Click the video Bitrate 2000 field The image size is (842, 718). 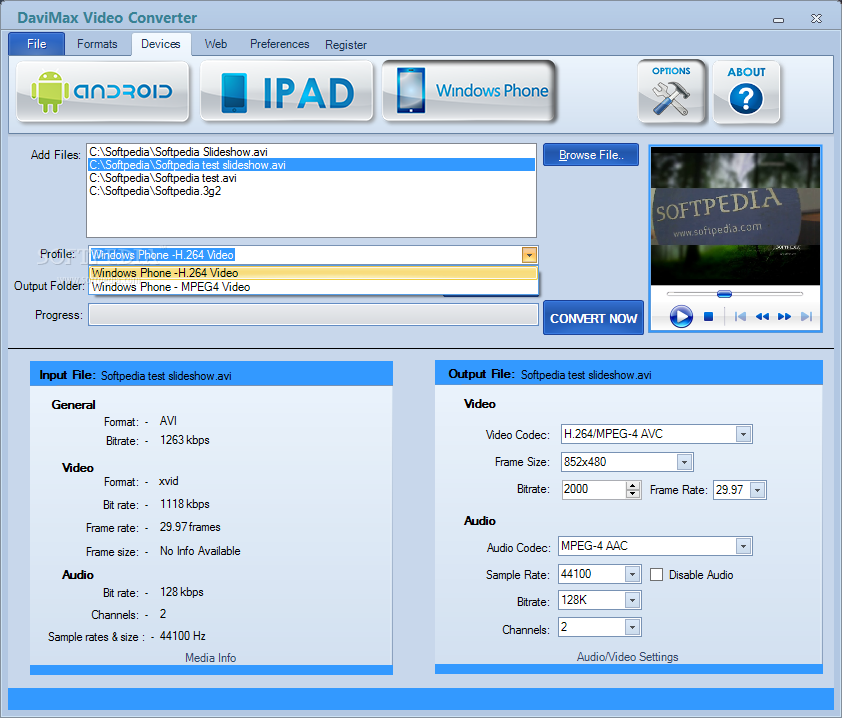pyautogui.click(x=593, y=489)
